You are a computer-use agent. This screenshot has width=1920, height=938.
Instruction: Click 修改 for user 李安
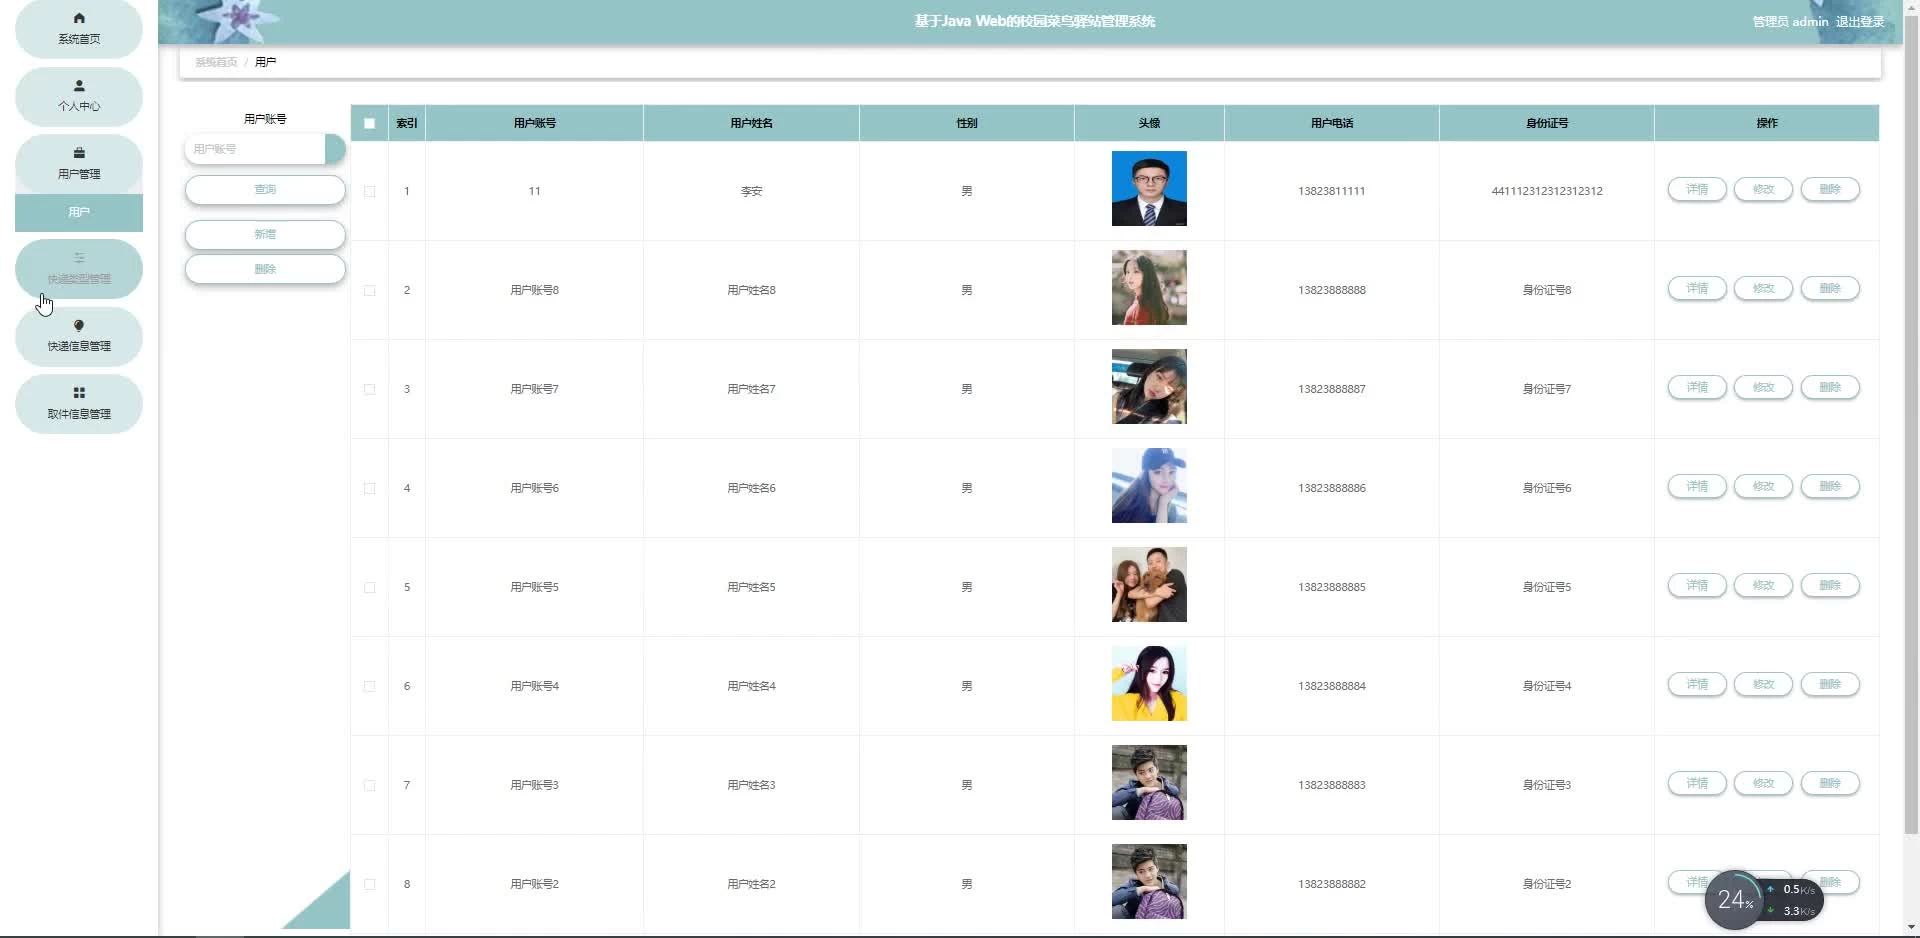(1763, 189)
